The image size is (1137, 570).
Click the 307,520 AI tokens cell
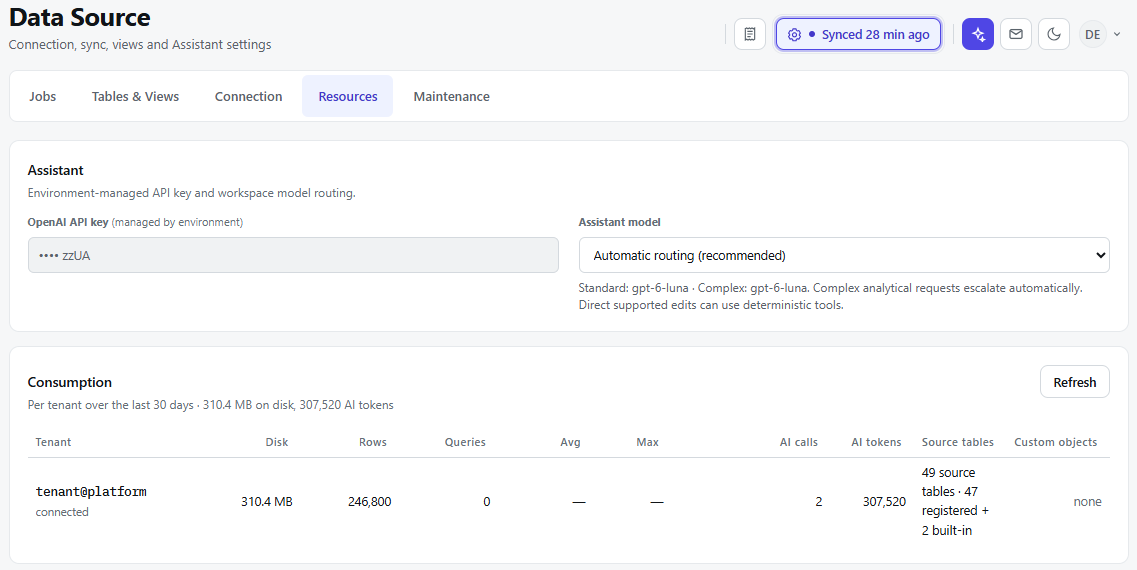pyautogui.click(x=884, y=502)
